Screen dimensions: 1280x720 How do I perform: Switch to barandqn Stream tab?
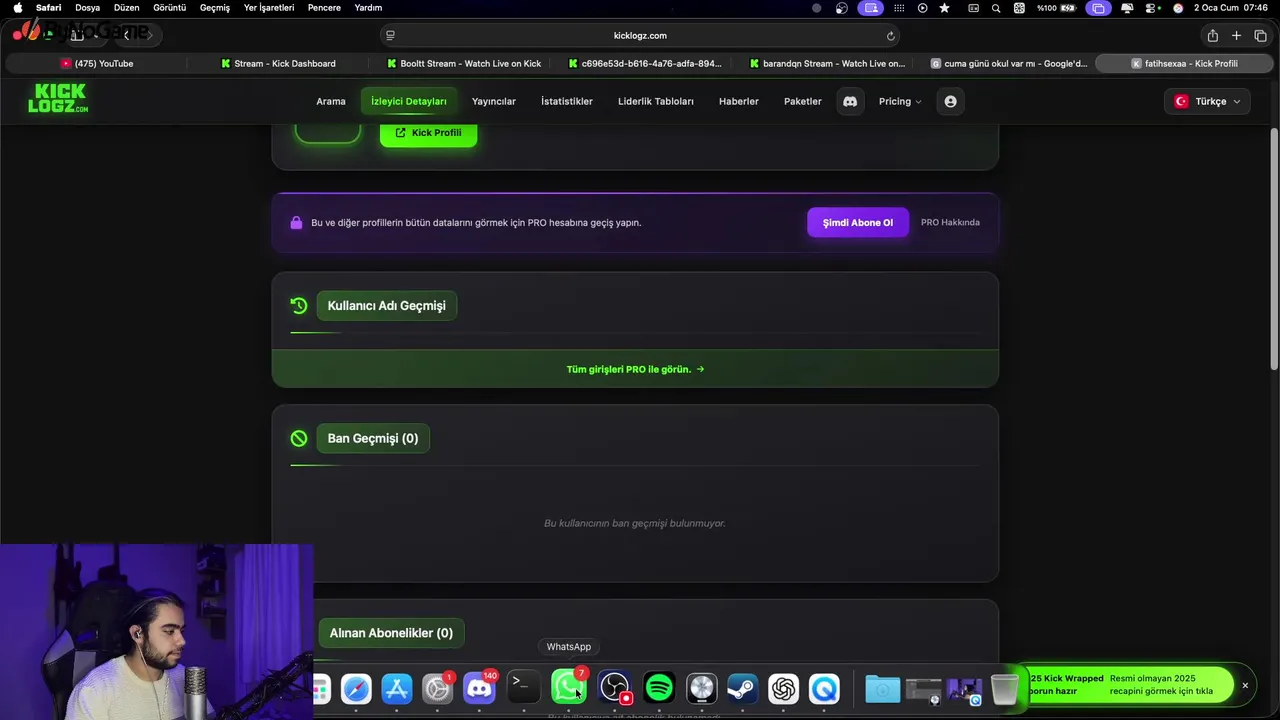point(826,63)
